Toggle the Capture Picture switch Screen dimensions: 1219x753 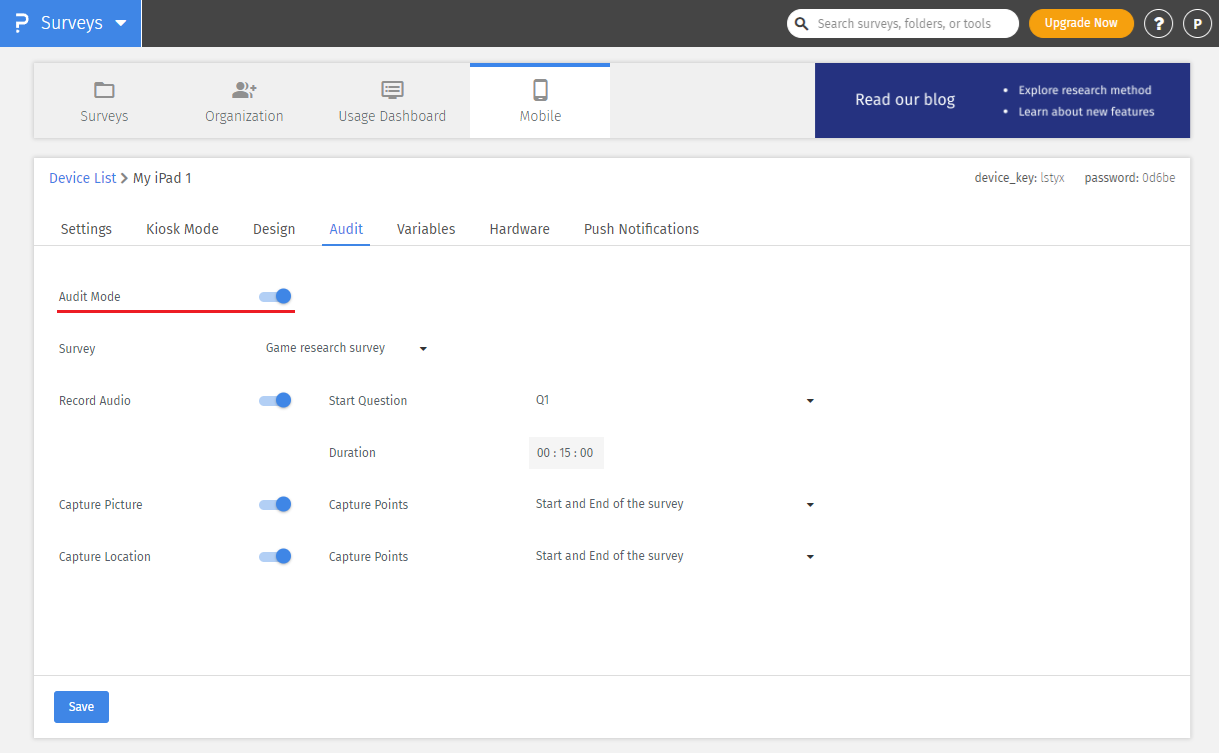(x=275, y=504)
